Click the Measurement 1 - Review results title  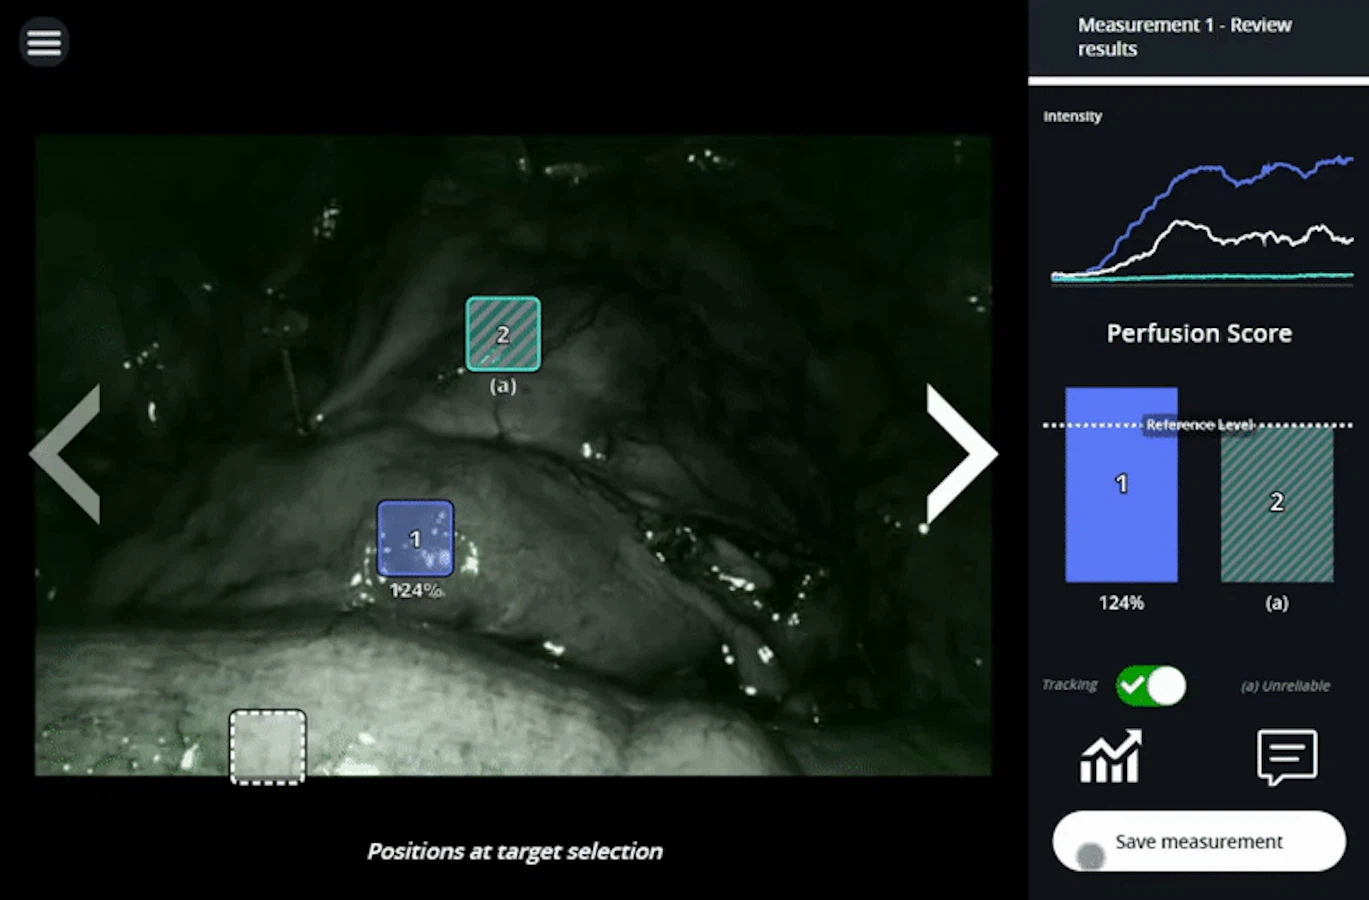(x=1184, y=37)
